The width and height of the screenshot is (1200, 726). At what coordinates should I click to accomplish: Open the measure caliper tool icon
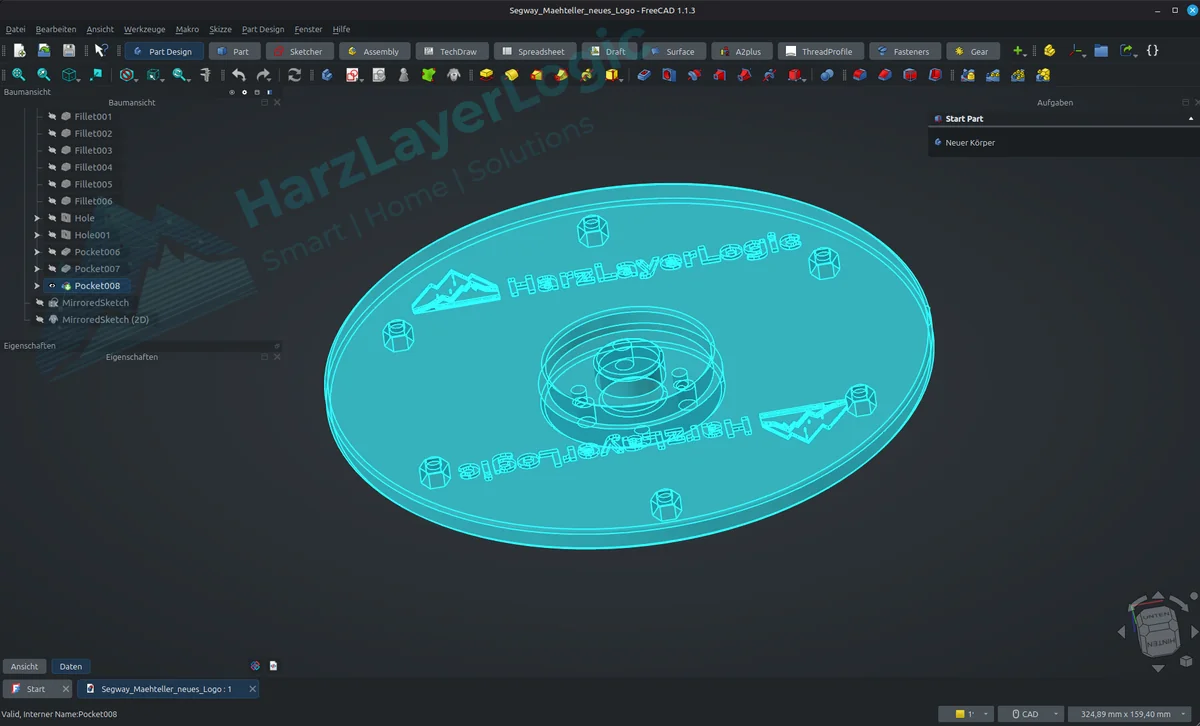tap(205, 75)
